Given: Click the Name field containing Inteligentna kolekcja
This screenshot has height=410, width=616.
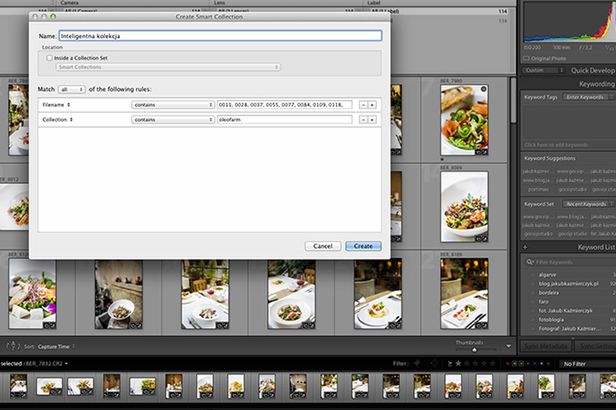Looking at the screenshot, I should 220,36.
